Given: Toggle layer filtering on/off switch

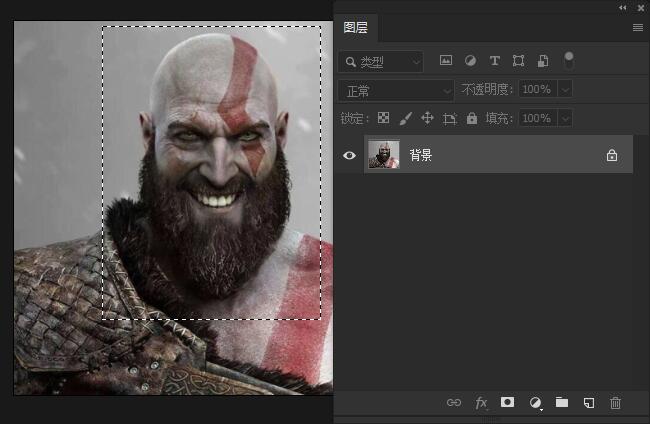Looking at the screenshot, I should pyautogui.click(x=569, y=60).
